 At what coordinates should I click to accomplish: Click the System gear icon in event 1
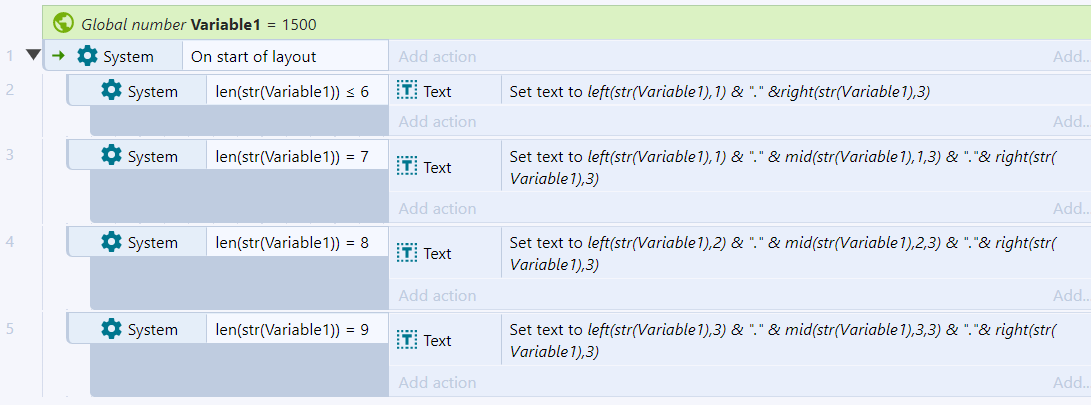click(87, 56)
